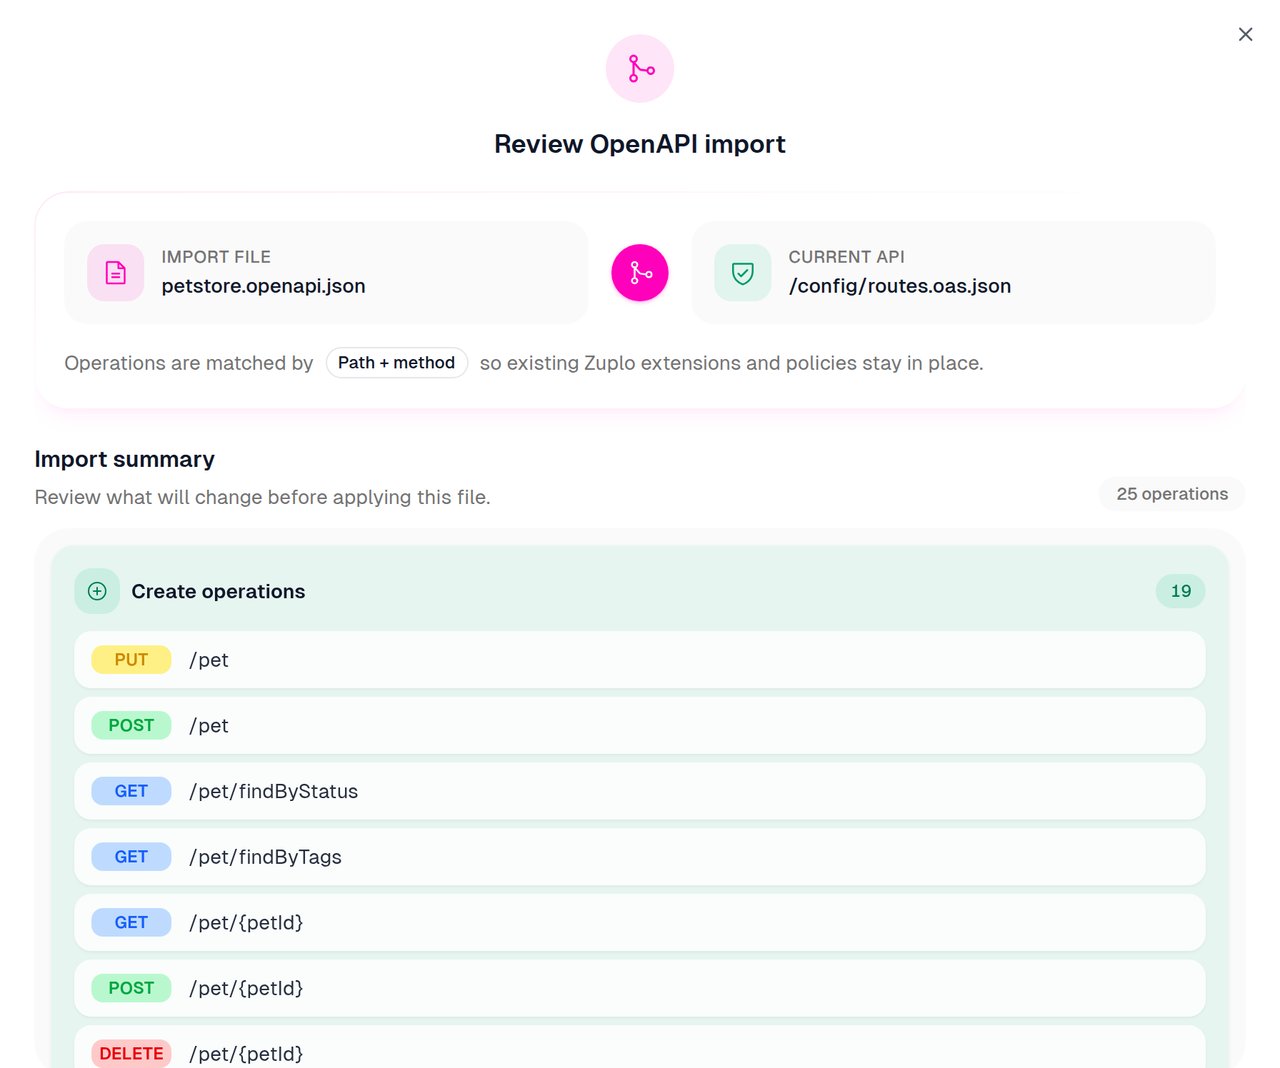Select the DELETE /pet/{petId} row
Screen dimensions: 1280x1068
tap(640, 1047)
